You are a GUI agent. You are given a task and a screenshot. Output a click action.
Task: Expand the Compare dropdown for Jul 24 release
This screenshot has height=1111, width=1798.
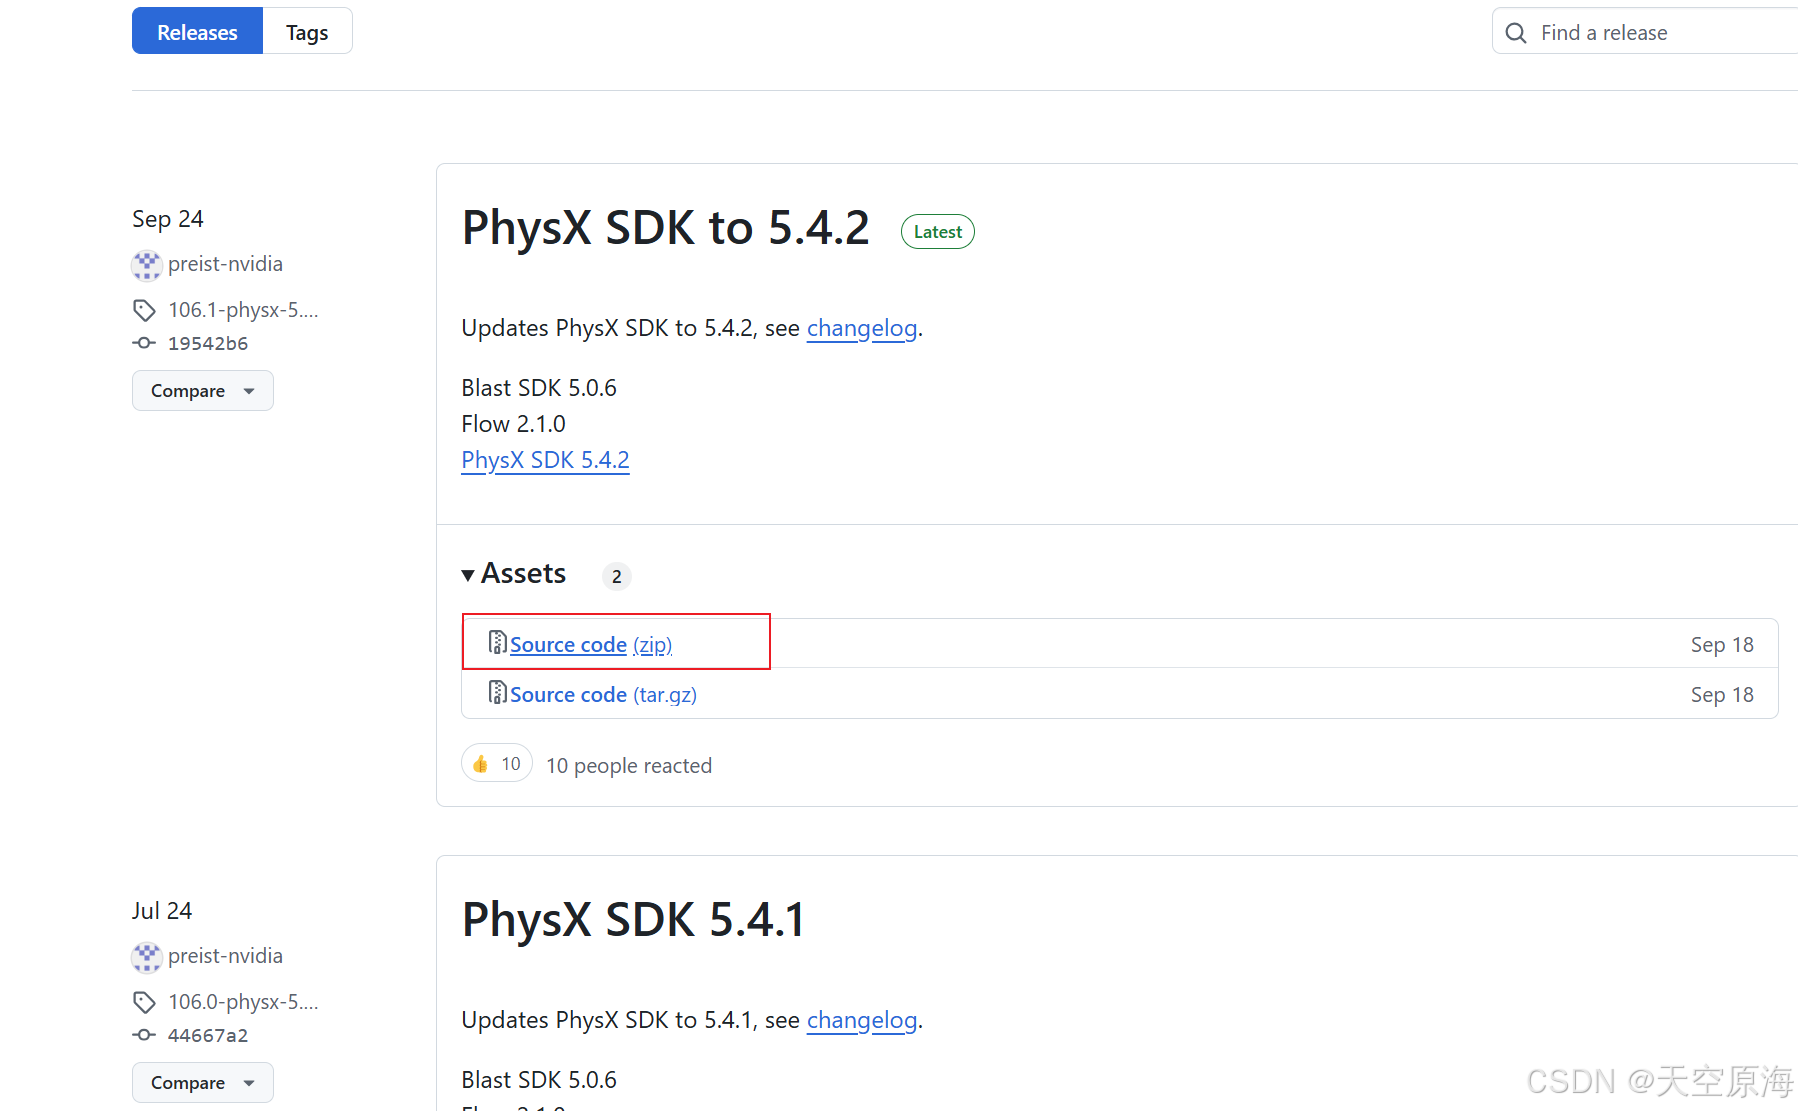[x=203, y=1083]
